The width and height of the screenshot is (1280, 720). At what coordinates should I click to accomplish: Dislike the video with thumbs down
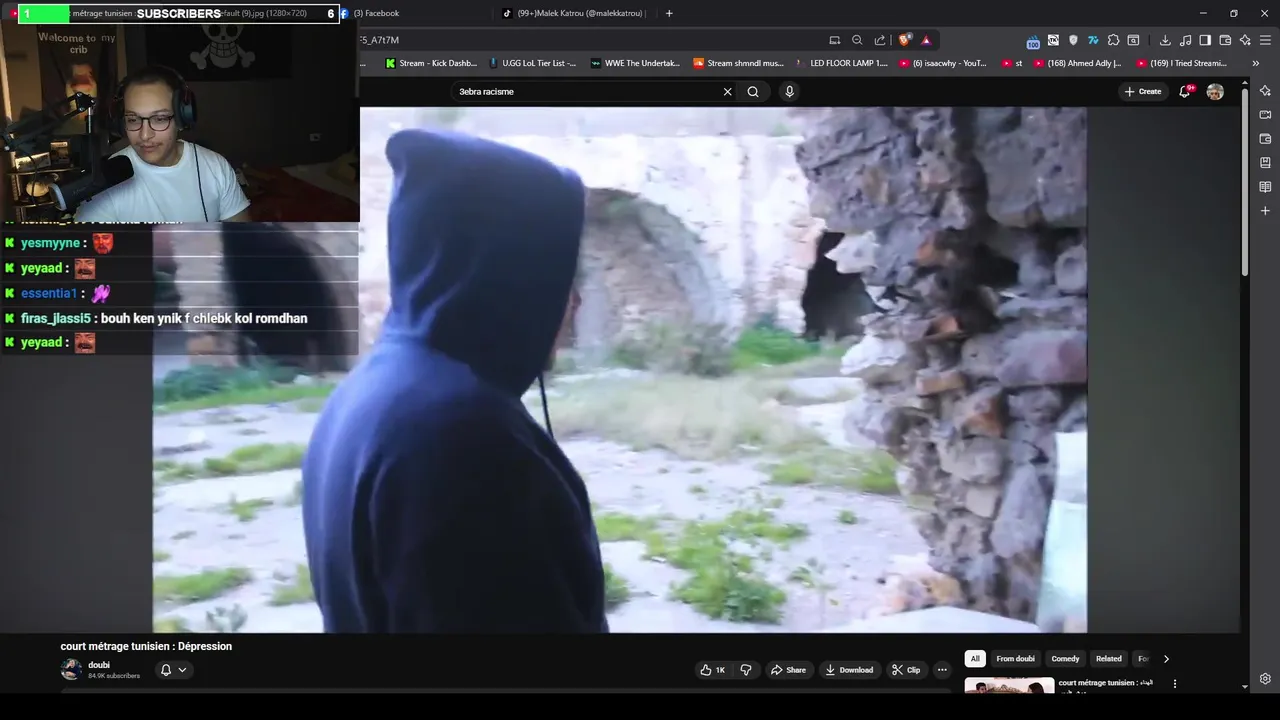[x=746, y=670]
